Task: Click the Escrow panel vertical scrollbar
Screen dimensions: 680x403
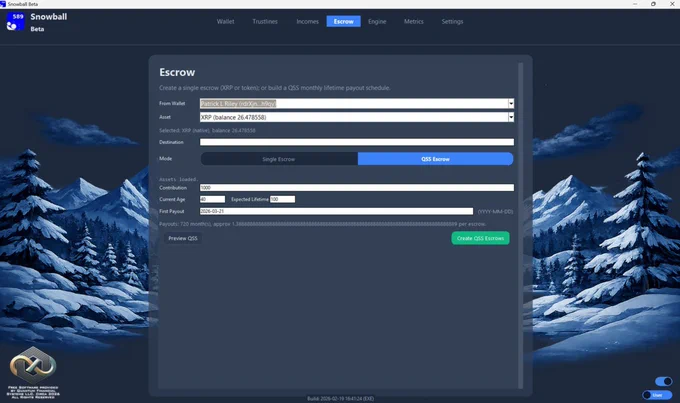Action: click(520, 226)
